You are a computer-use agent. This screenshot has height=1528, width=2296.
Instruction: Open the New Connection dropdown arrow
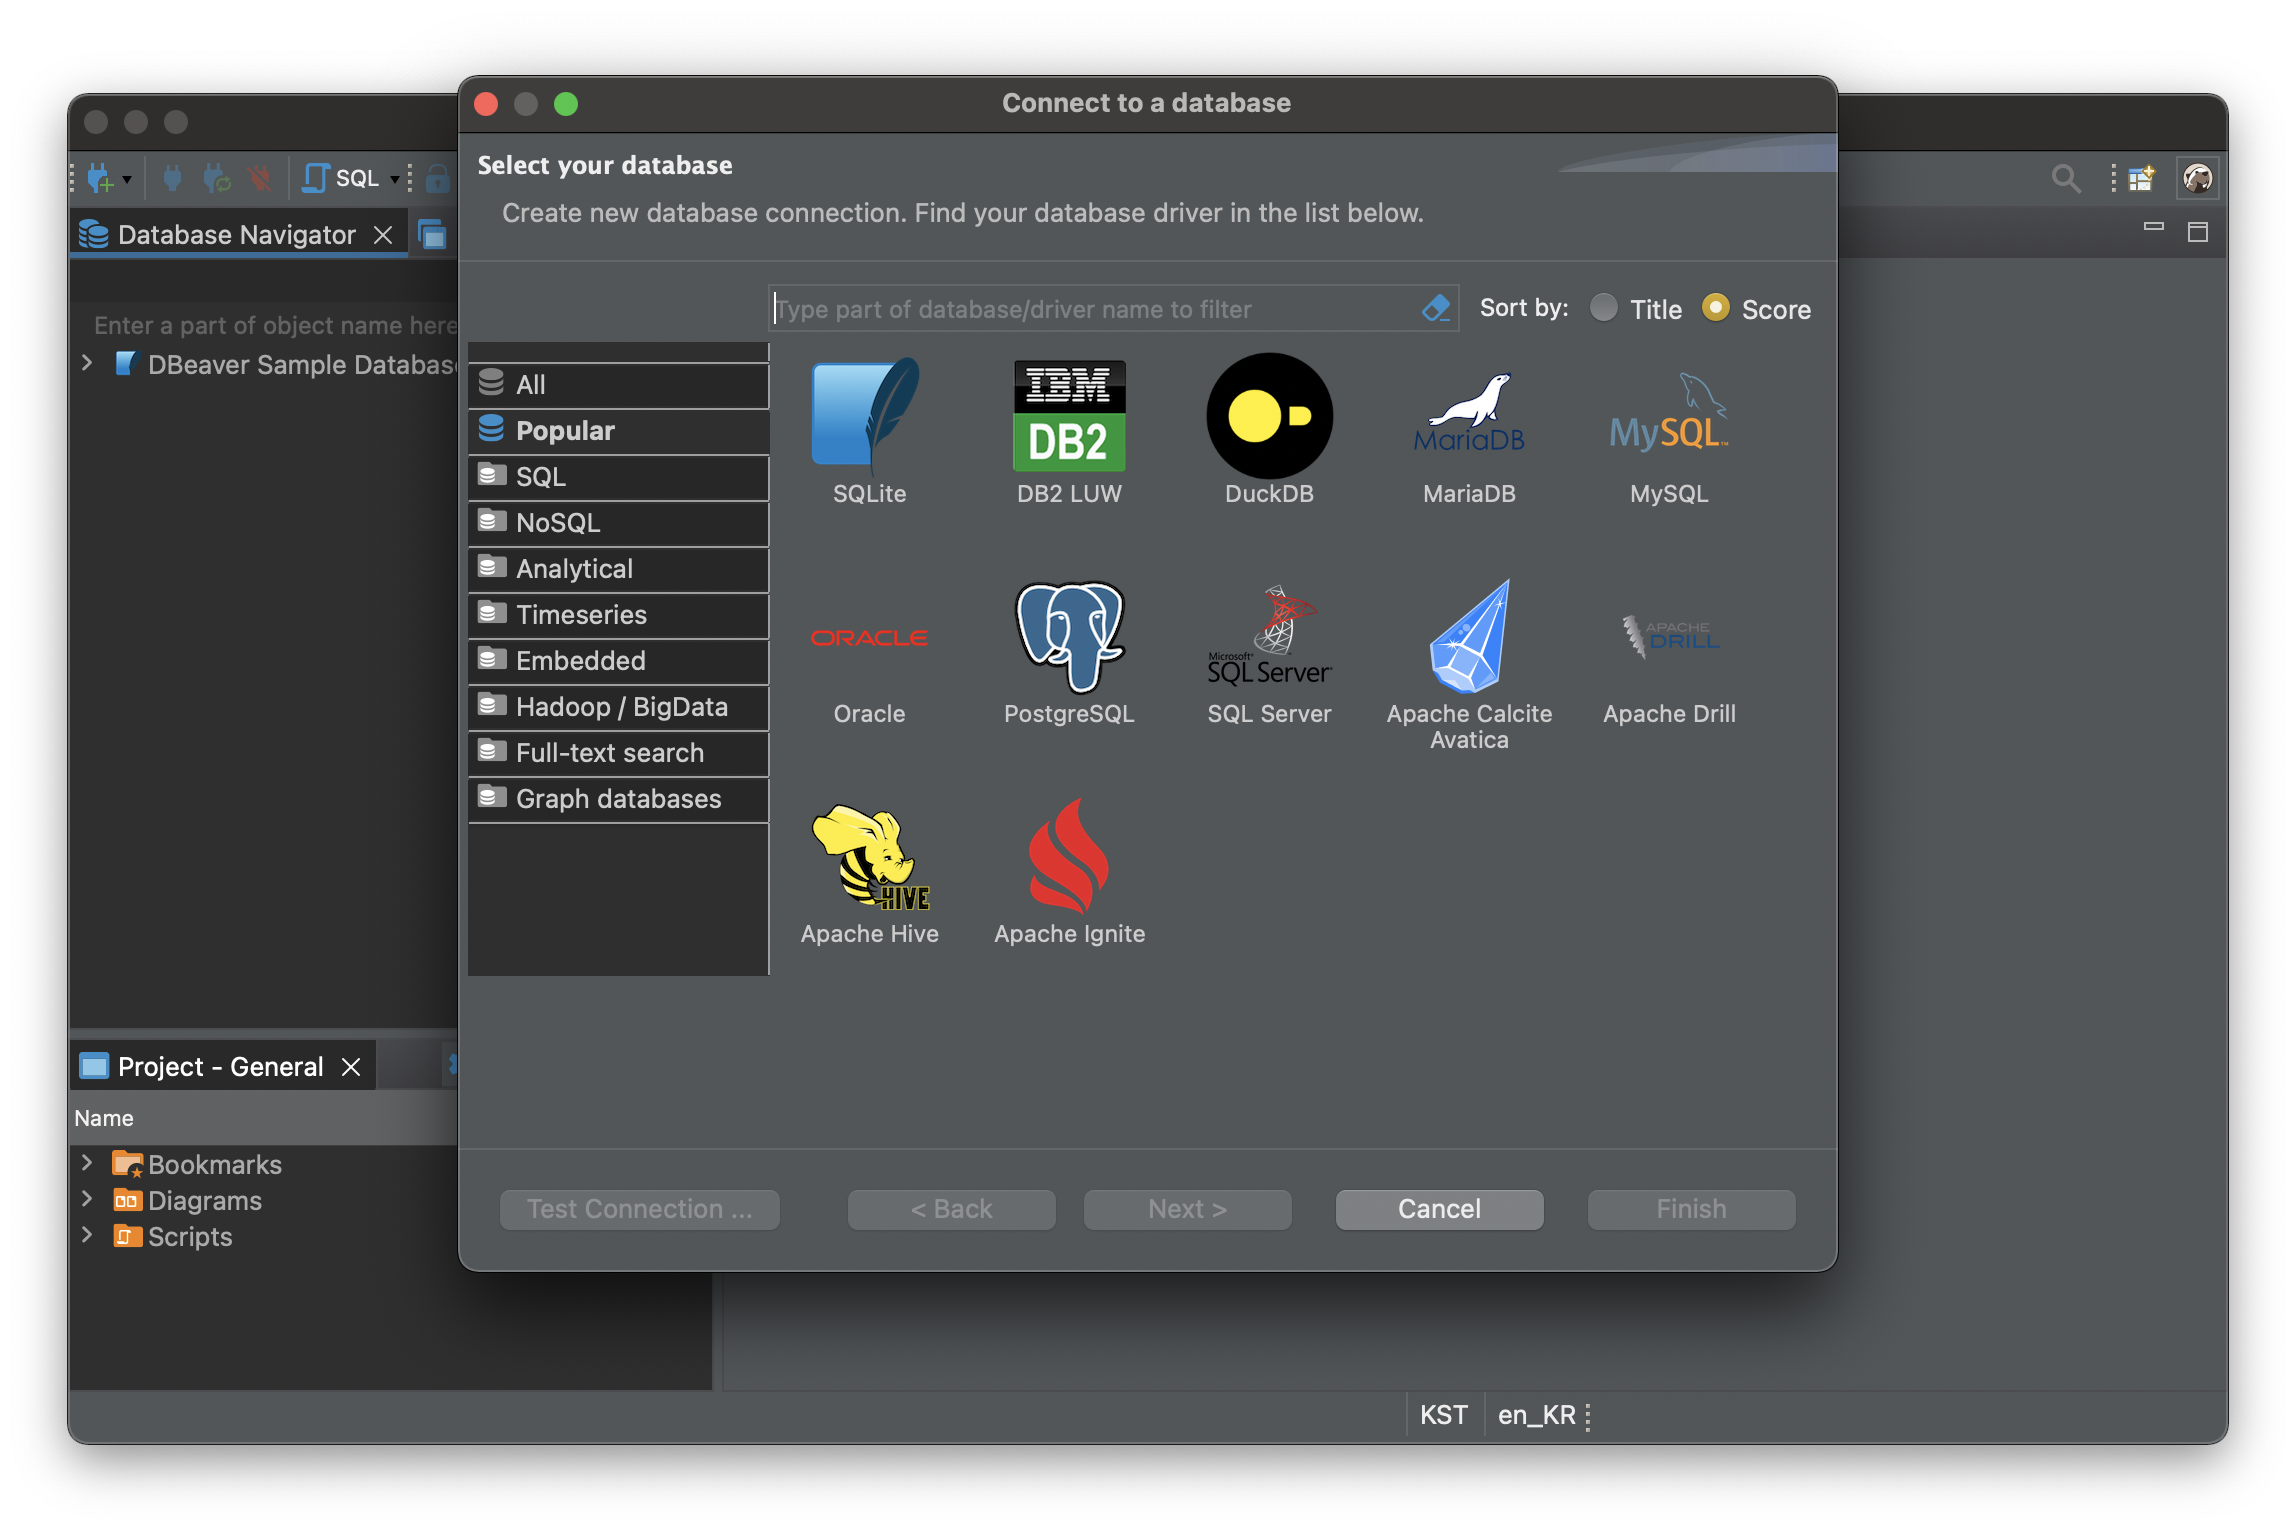tap(127, 180)
